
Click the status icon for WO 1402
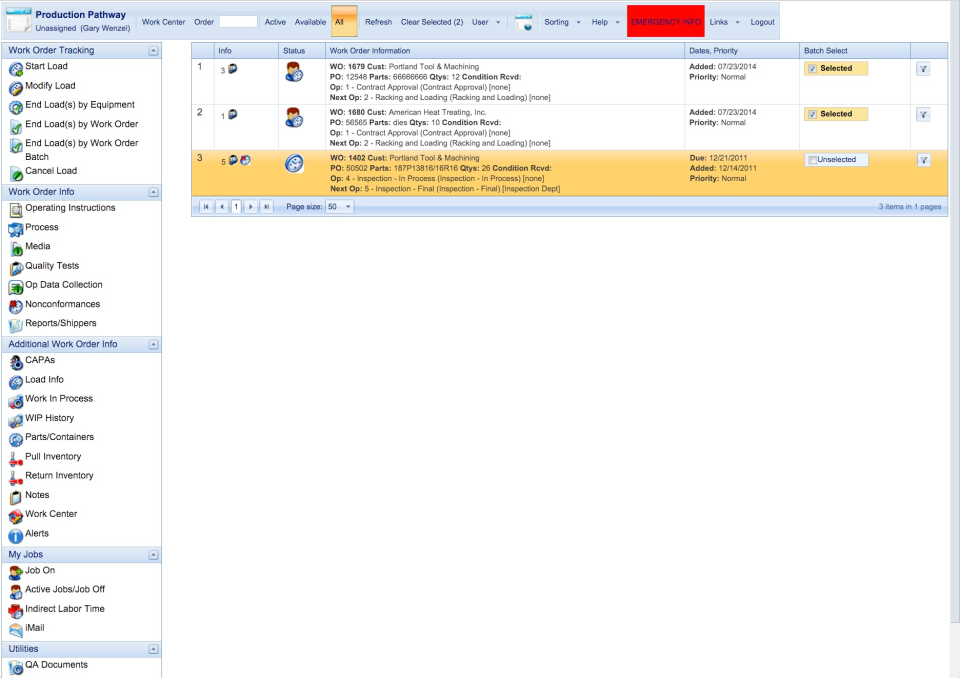(x=294, y=164)
